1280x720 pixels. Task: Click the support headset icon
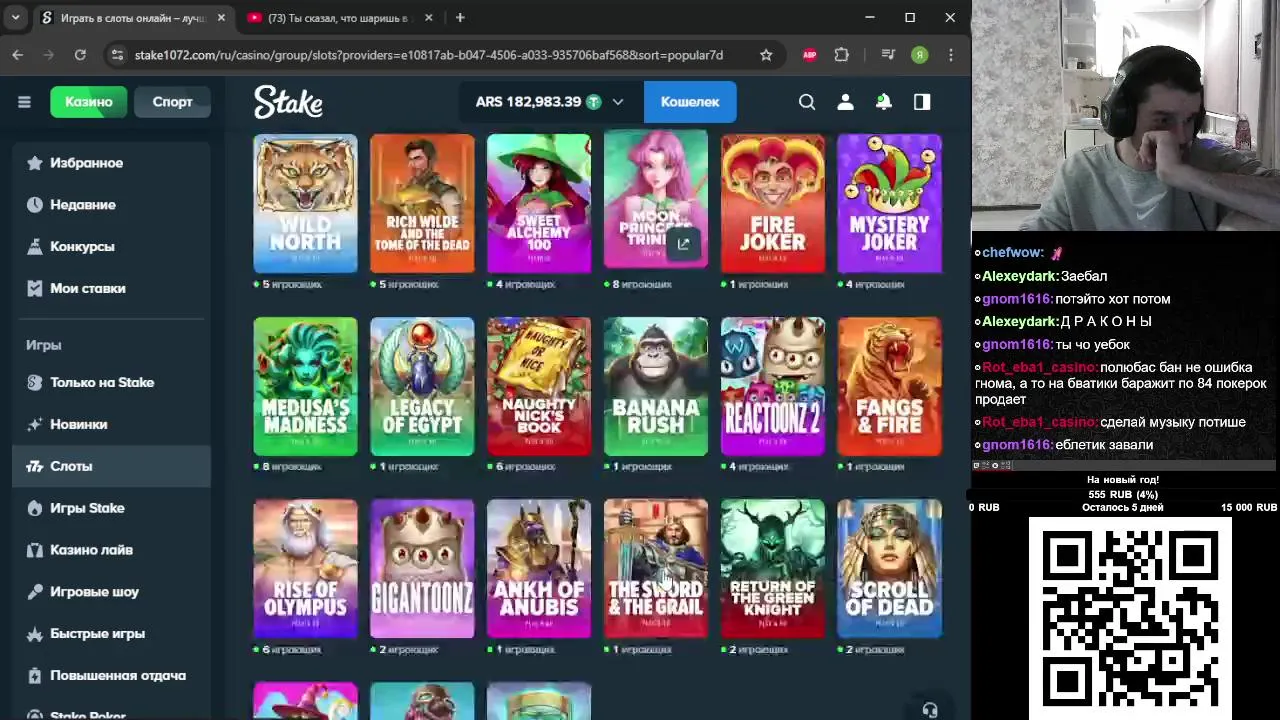930,710
